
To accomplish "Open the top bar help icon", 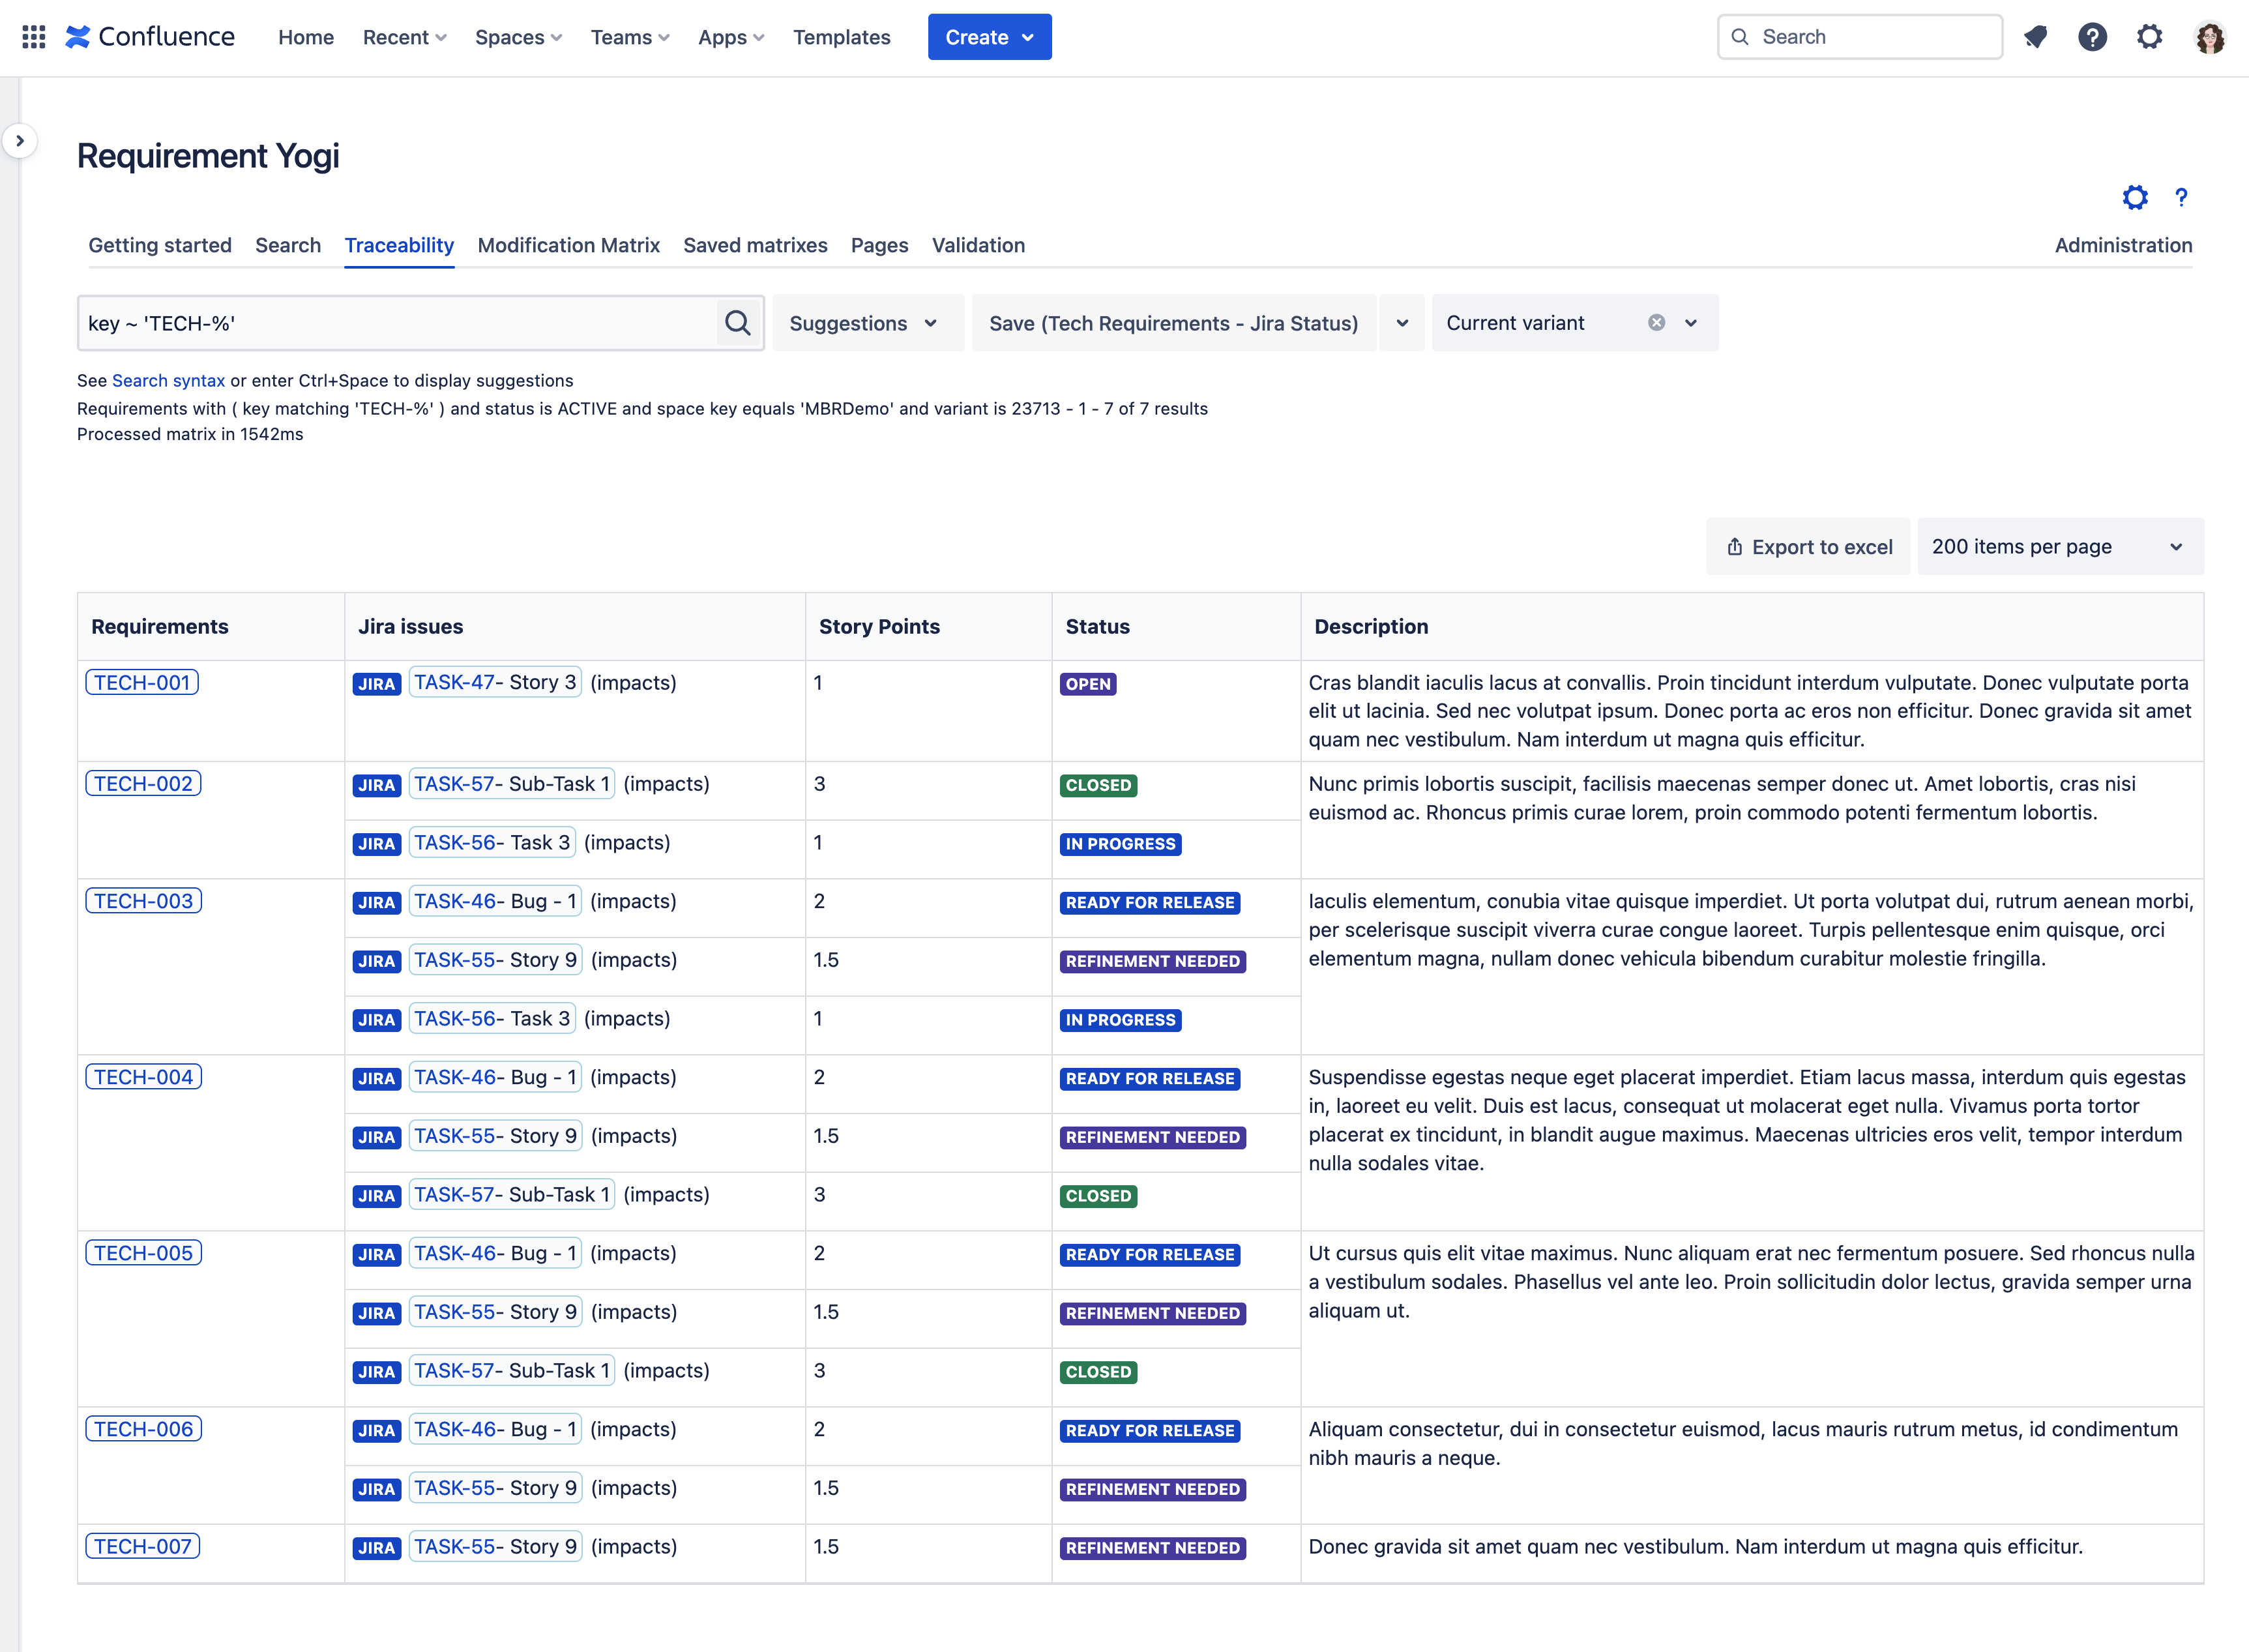I will (x=2092, y=37).
